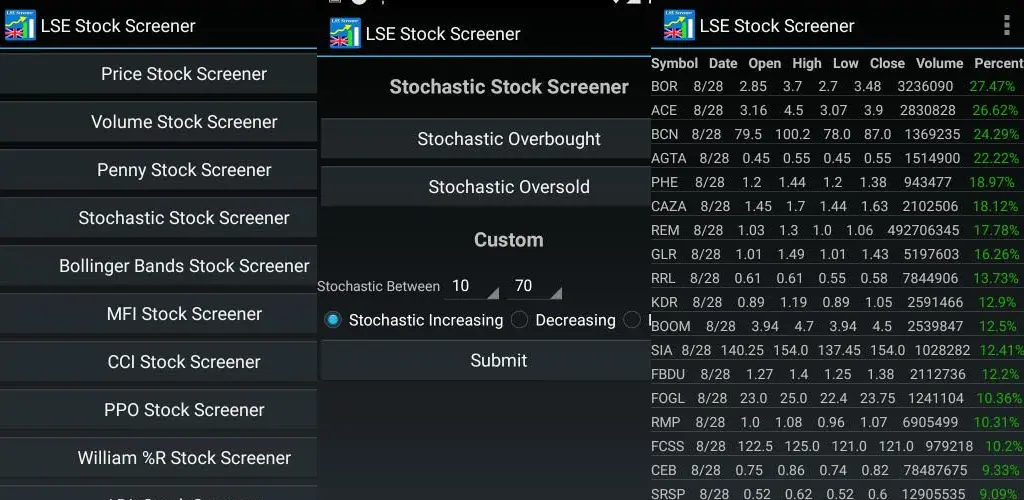Open PPO Stock Screener
Screen dimensions: 1024x500
(158, 410)
